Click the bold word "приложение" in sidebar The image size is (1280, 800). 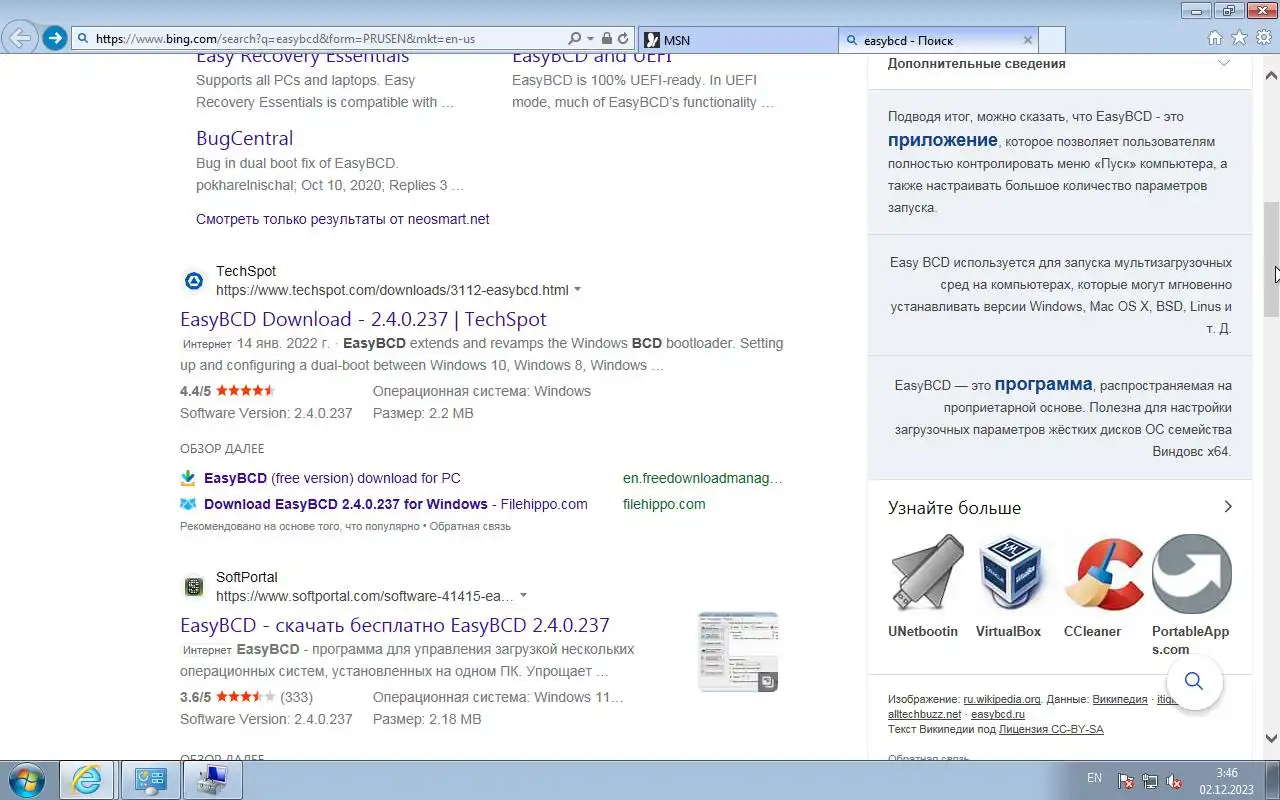click(x=942, y=140)
